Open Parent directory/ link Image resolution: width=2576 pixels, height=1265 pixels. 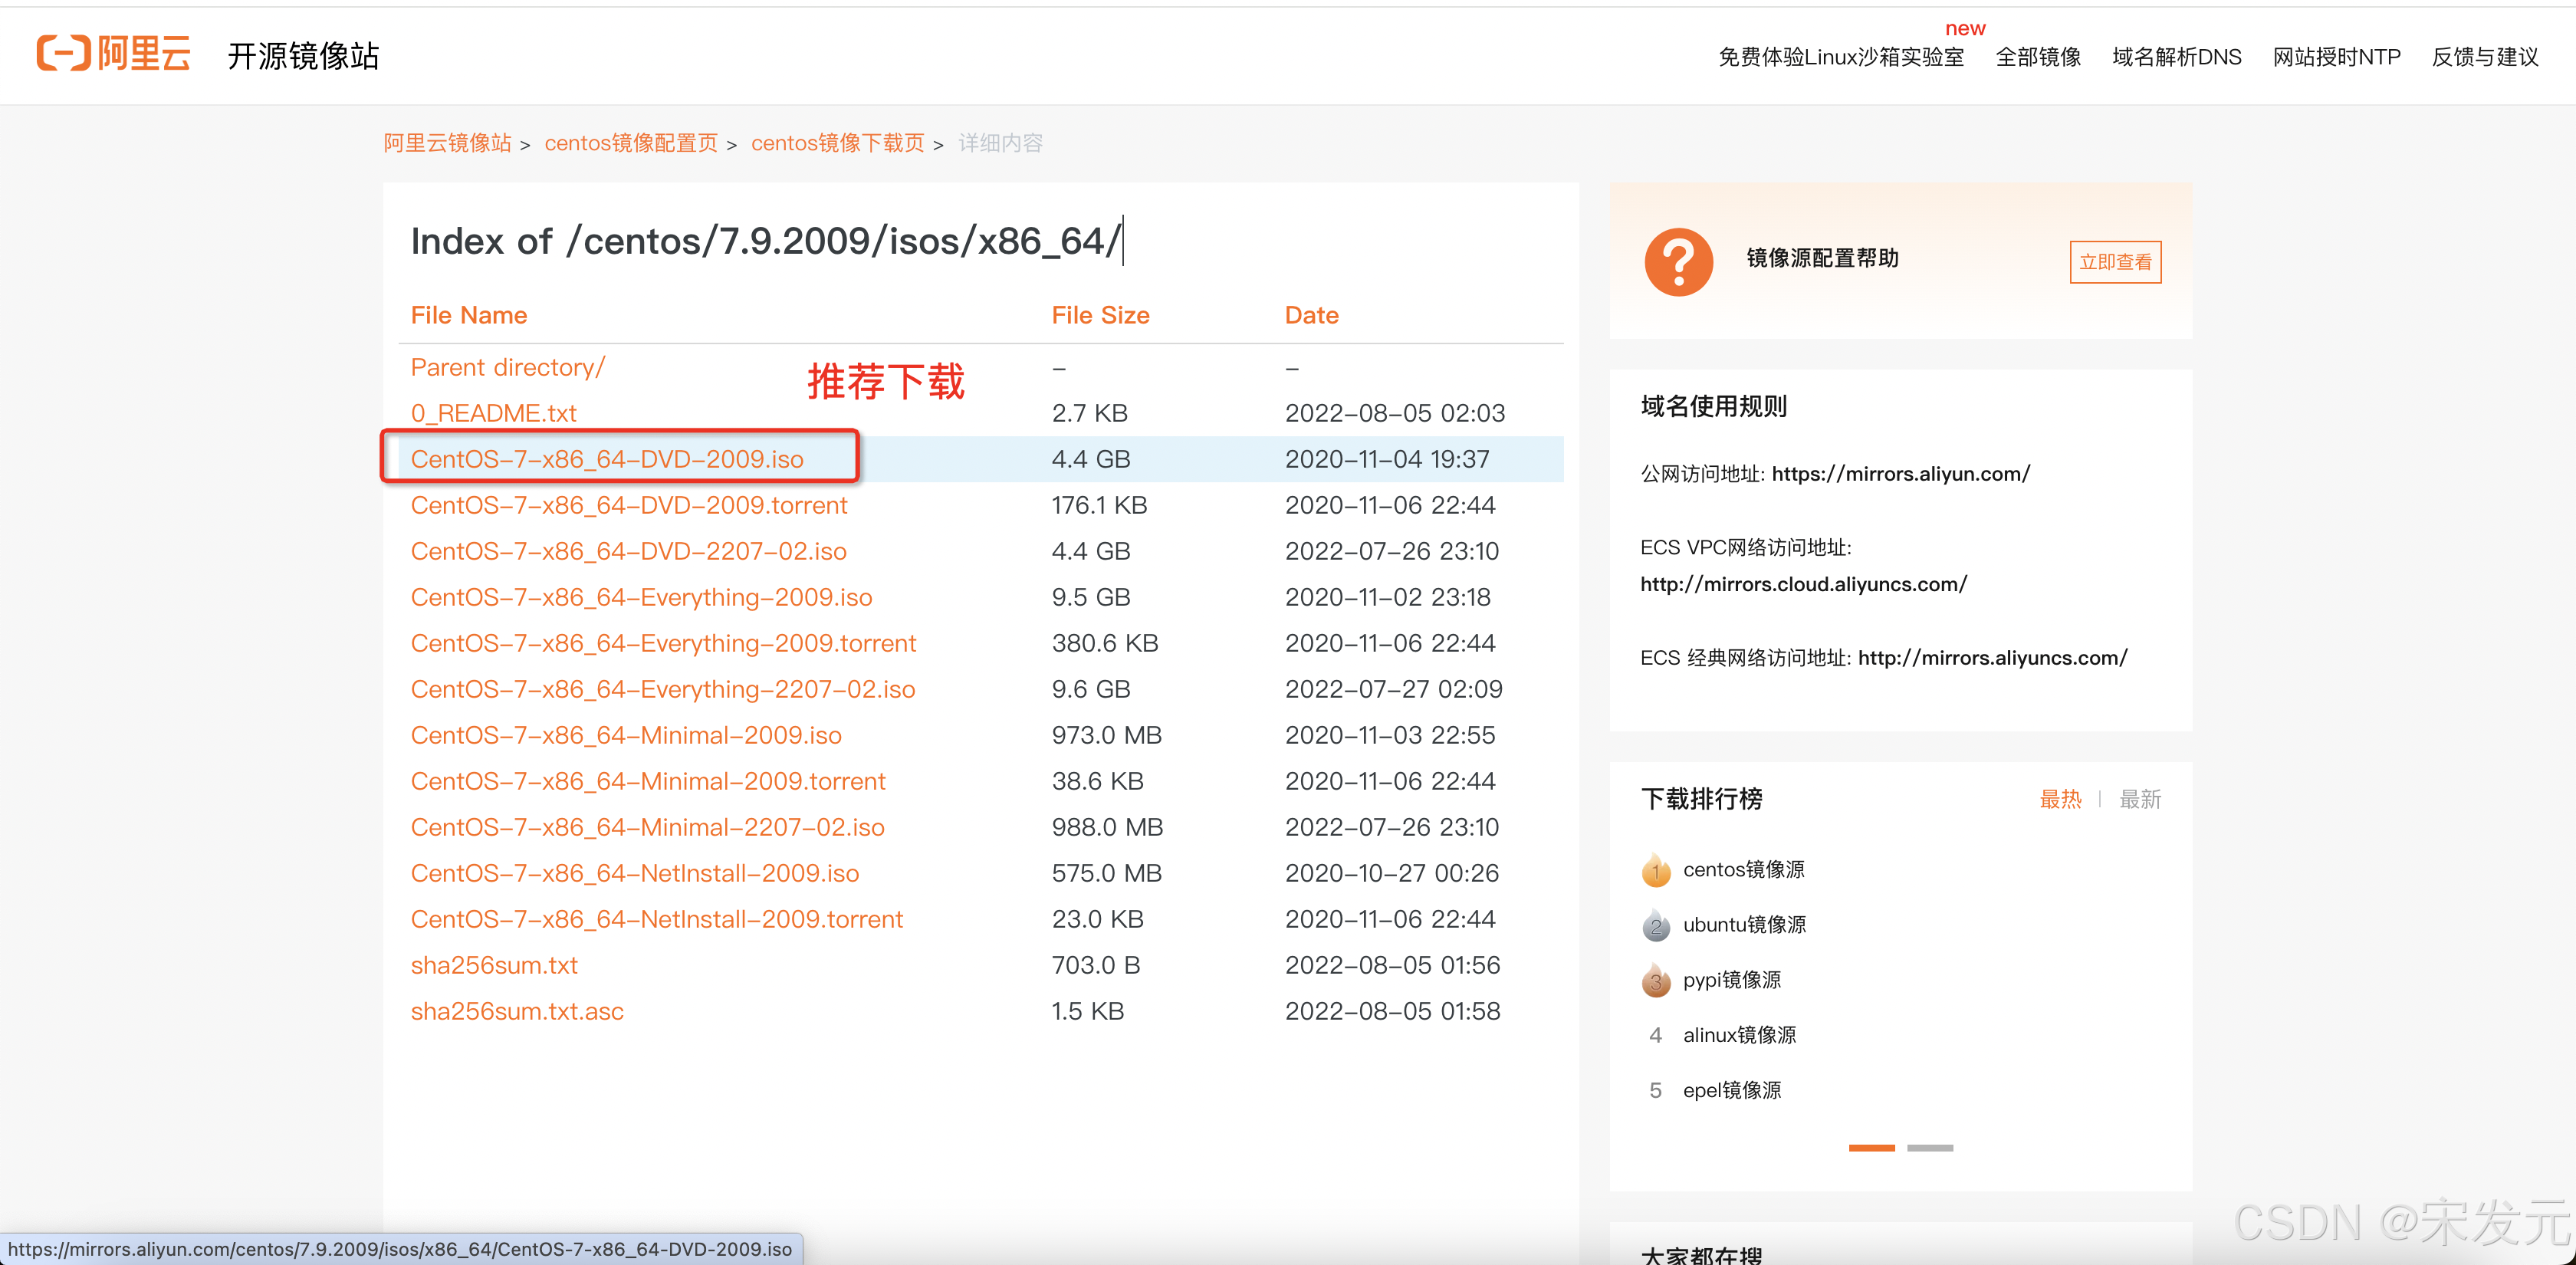point(508,367)
